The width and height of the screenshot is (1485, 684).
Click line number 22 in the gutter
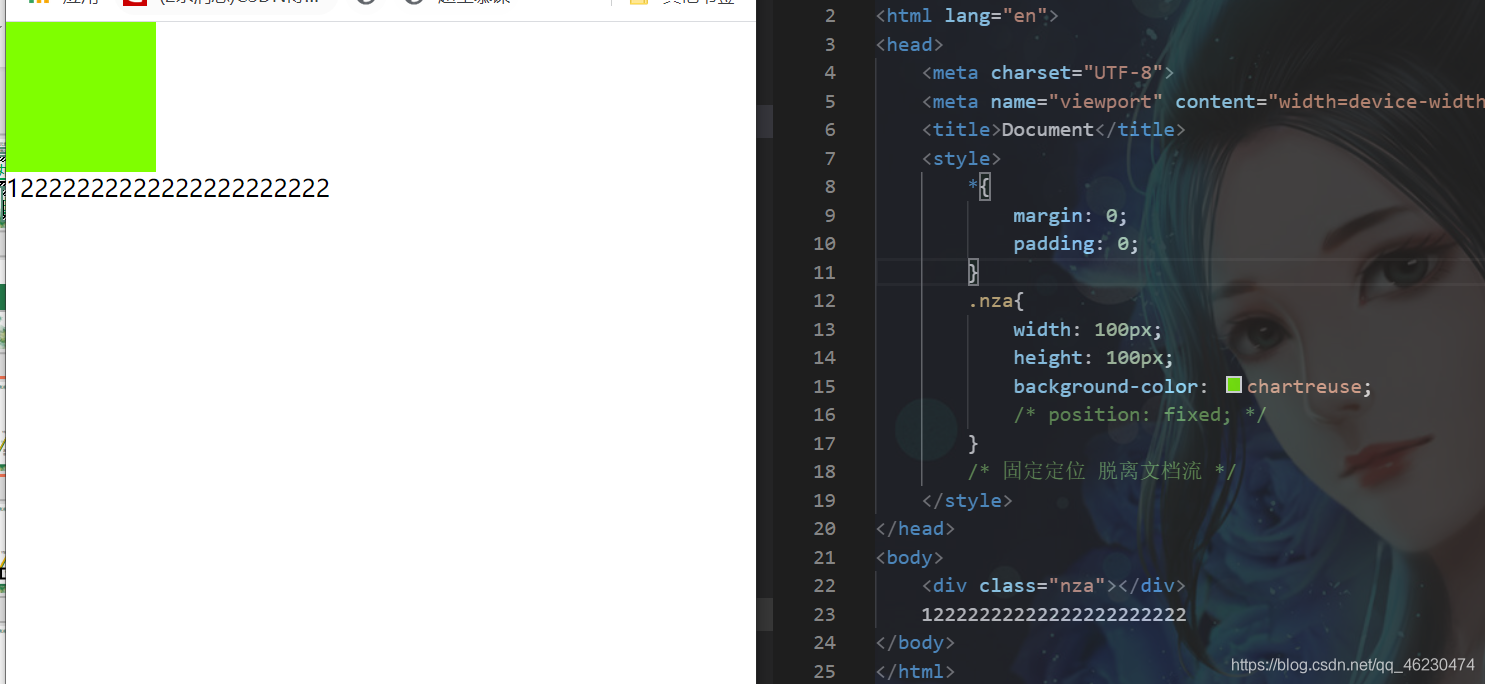coord(825,585)
